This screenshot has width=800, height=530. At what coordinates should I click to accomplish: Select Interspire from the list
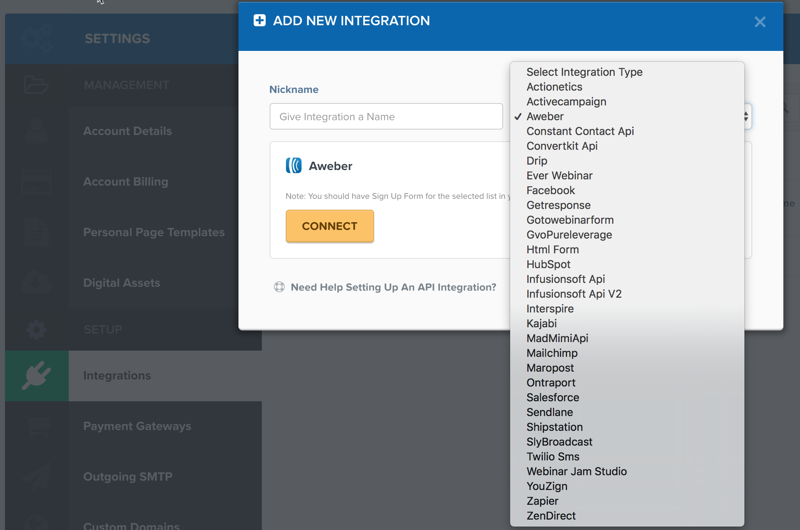click(627, 309)
